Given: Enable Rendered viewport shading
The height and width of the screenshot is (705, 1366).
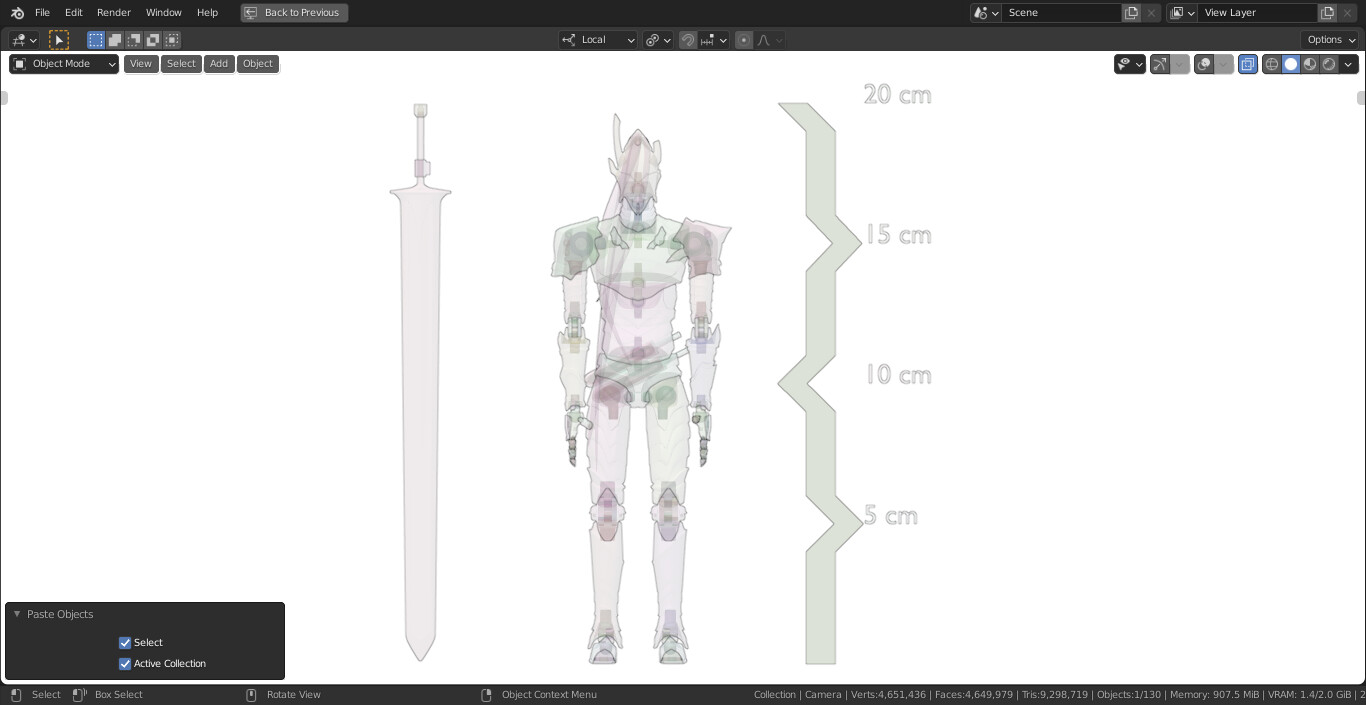Looking at the screenshot, I should coord(1329,64).
